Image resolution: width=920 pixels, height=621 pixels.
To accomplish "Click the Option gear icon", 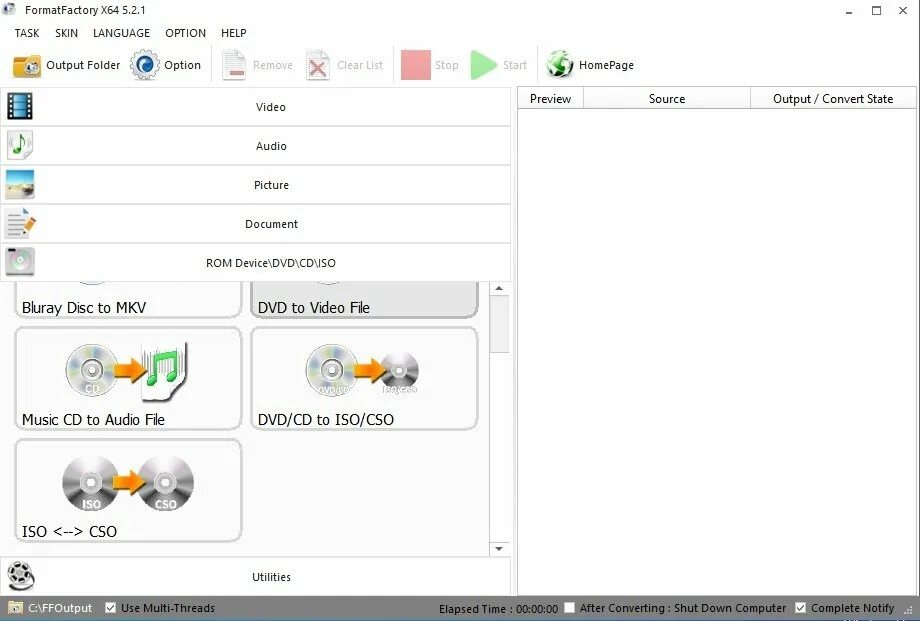I will point(145,65).
